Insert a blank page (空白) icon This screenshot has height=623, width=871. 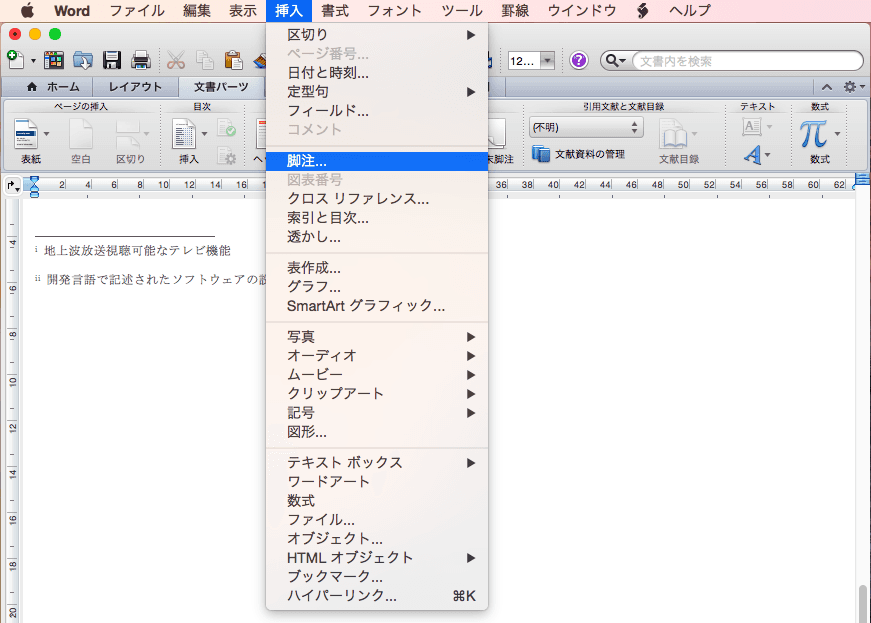point(81,134)
